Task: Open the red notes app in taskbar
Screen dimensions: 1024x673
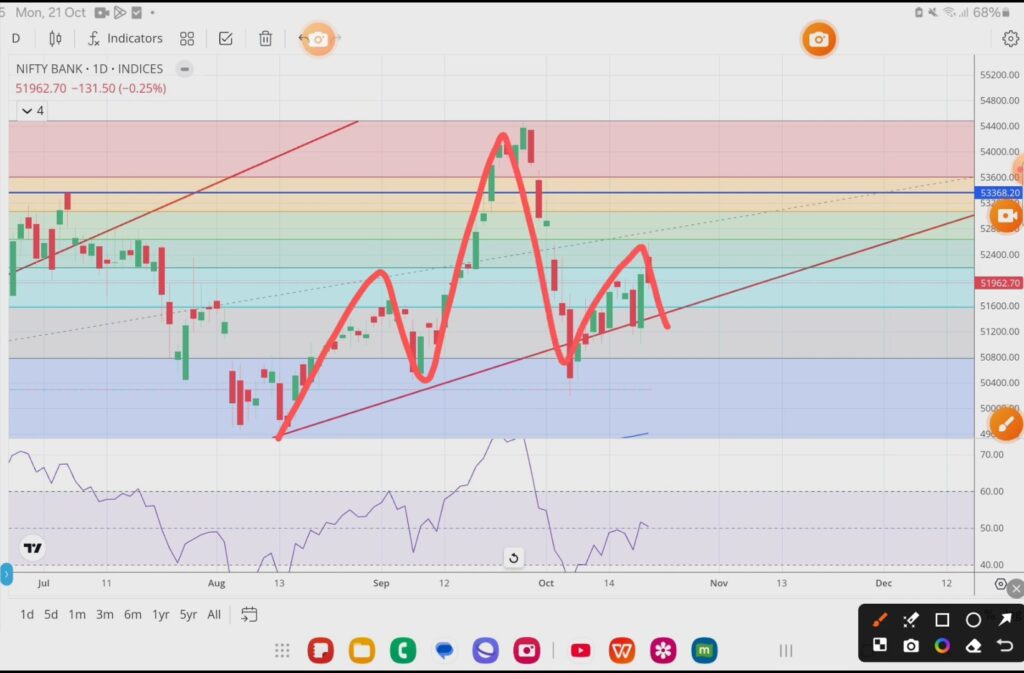Action: coord(321,650)
